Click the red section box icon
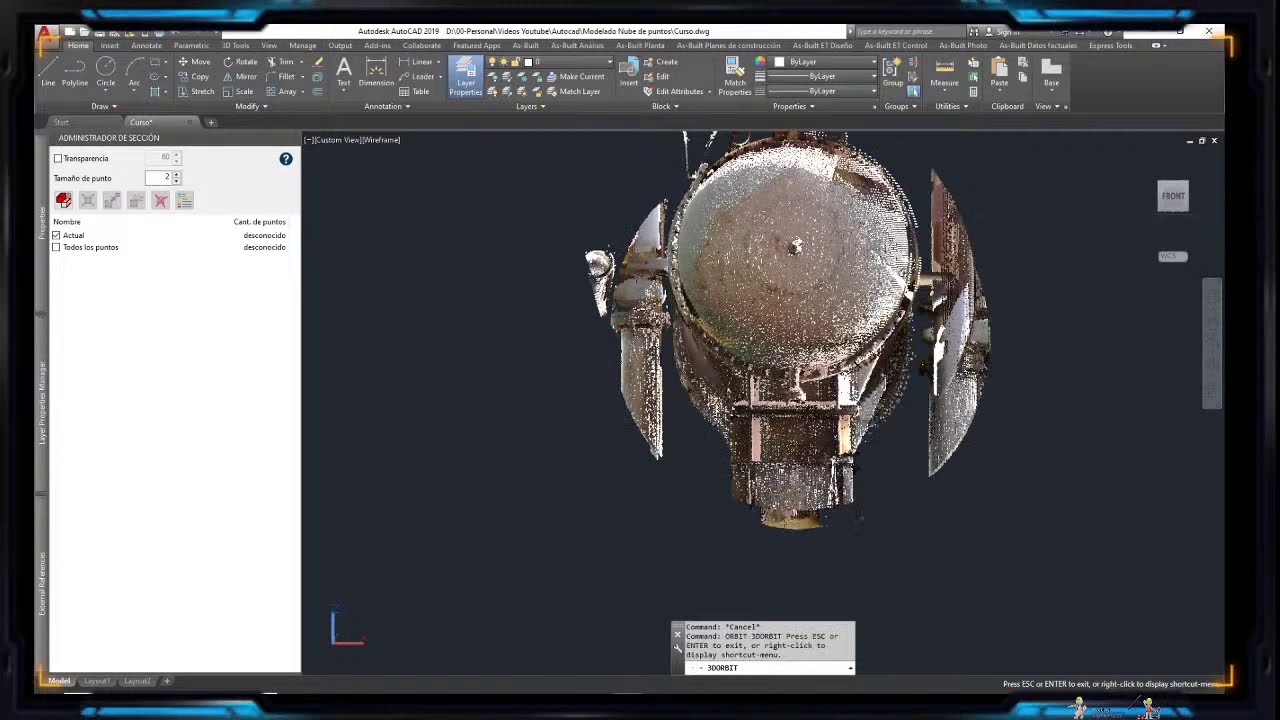Viewport: 1280px width, 720px height. pyautogui.click(x=64, y=200)
